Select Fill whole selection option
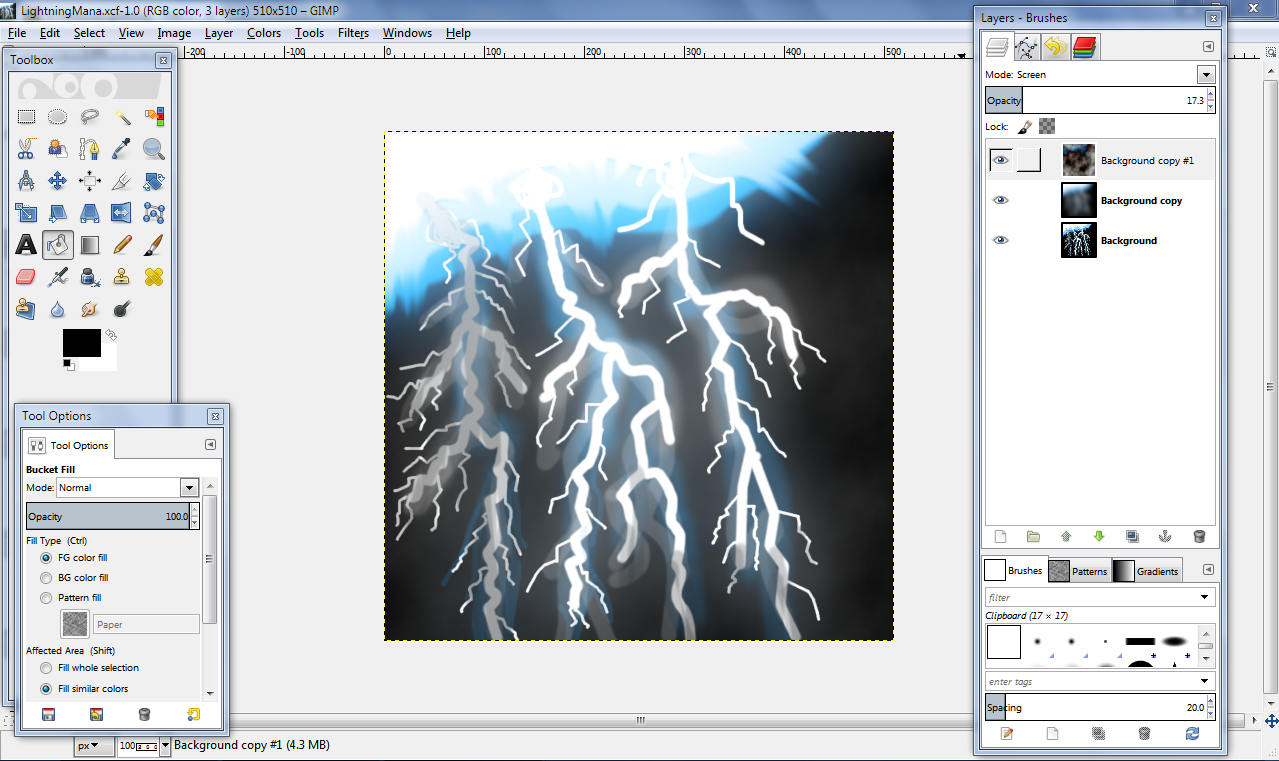This screenshot has height=761, width=1279. pos(46,668)
